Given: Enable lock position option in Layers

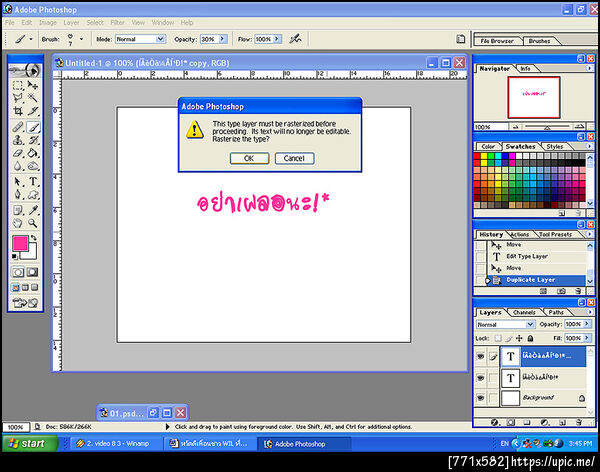Looking at the screenshot, I should click(x=519, y=338).
